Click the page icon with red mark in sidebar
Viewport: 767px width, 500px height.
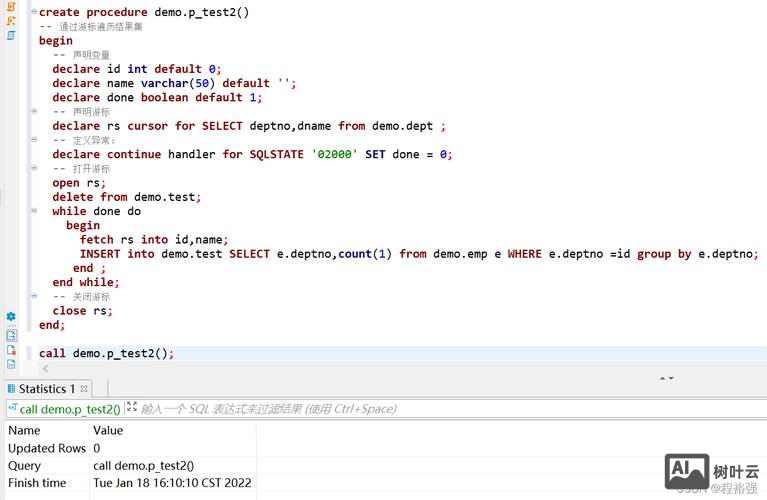[x=11, y=350]
